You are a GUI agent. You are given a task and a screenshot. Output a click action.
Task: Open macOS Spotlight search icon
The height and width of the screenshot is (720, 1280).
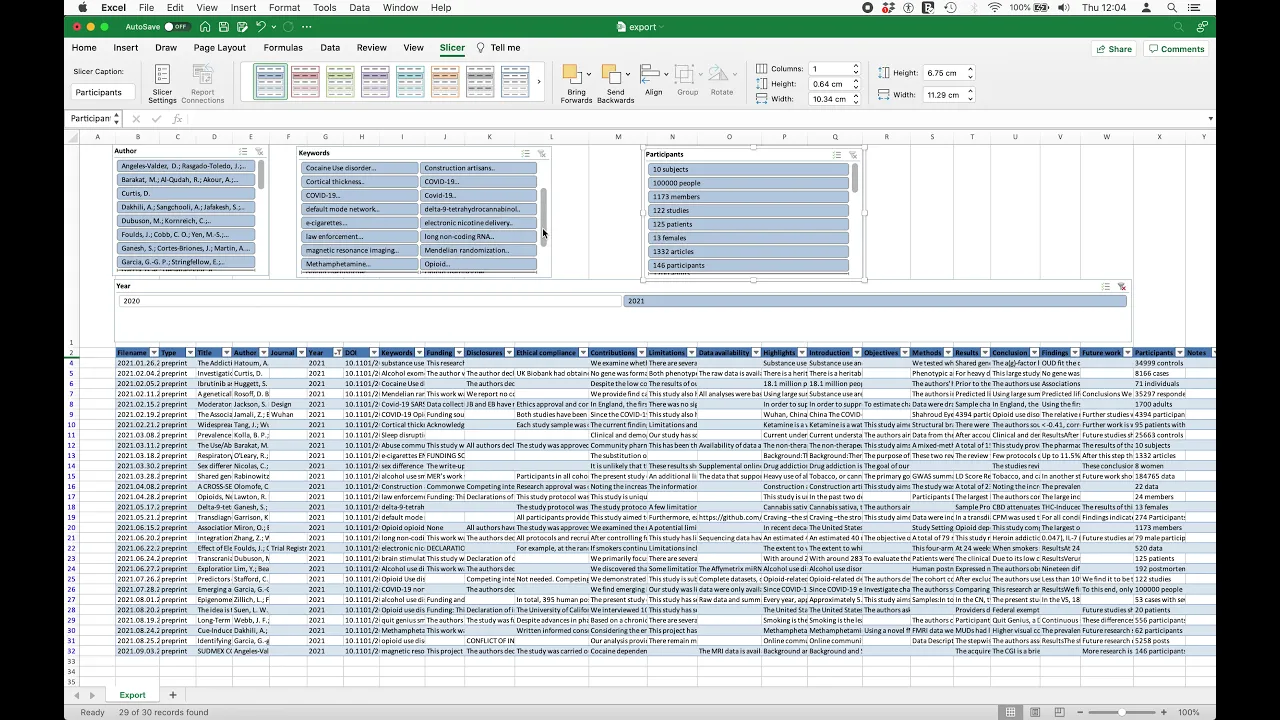pyautogui.click(x=1171, y=8)
